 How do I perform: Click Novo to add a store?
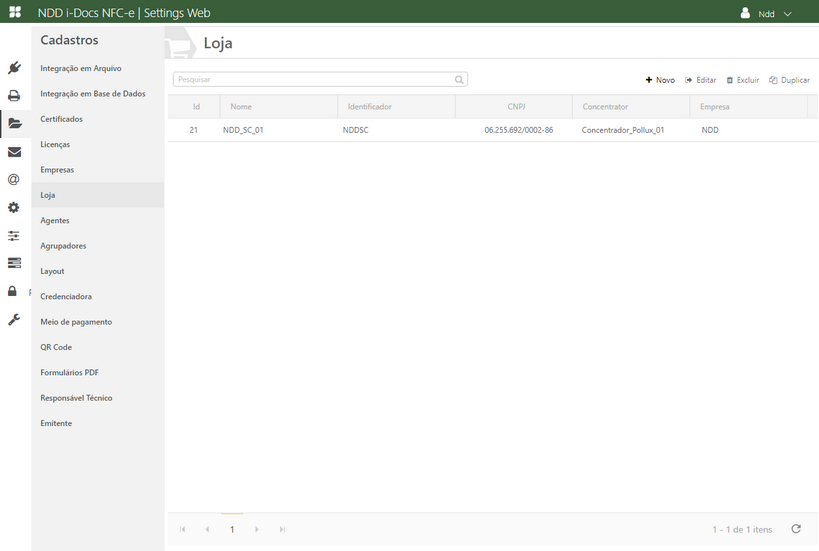[x=660, y=80]
